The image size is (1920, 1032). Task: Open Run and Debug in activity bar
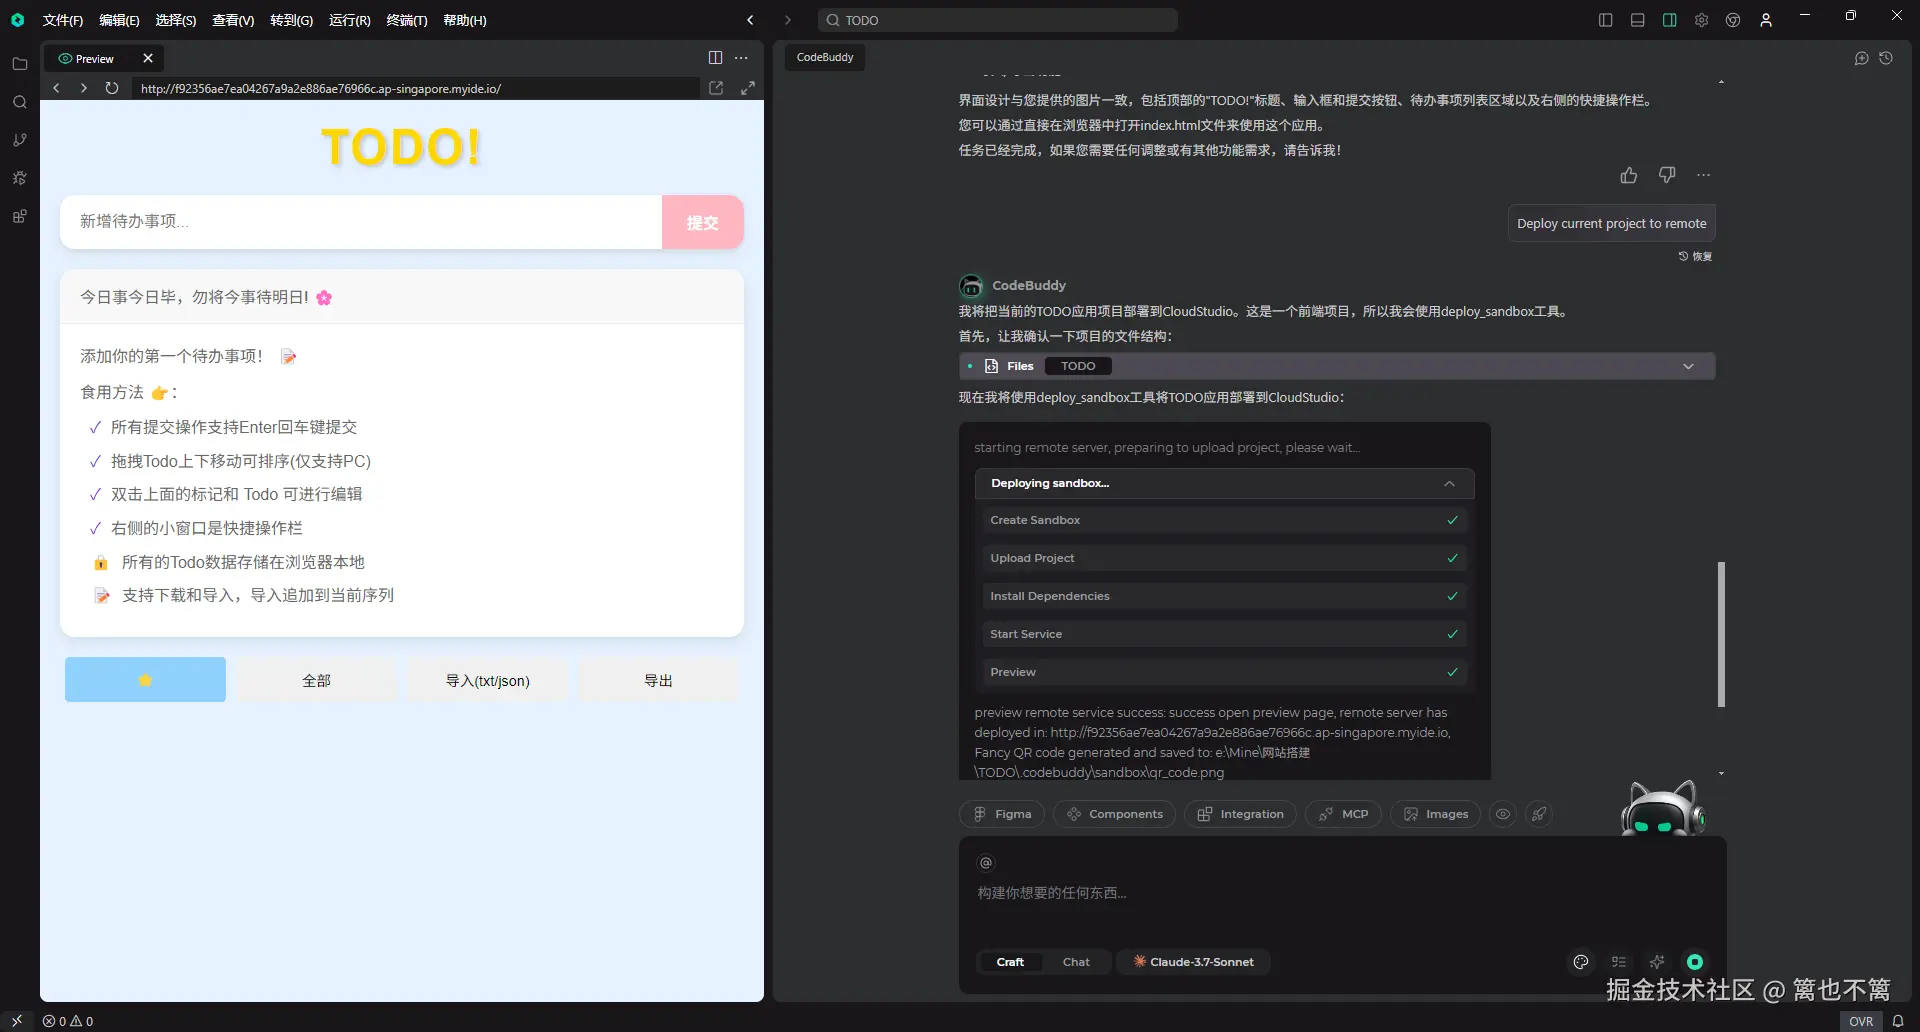[19, 178]
